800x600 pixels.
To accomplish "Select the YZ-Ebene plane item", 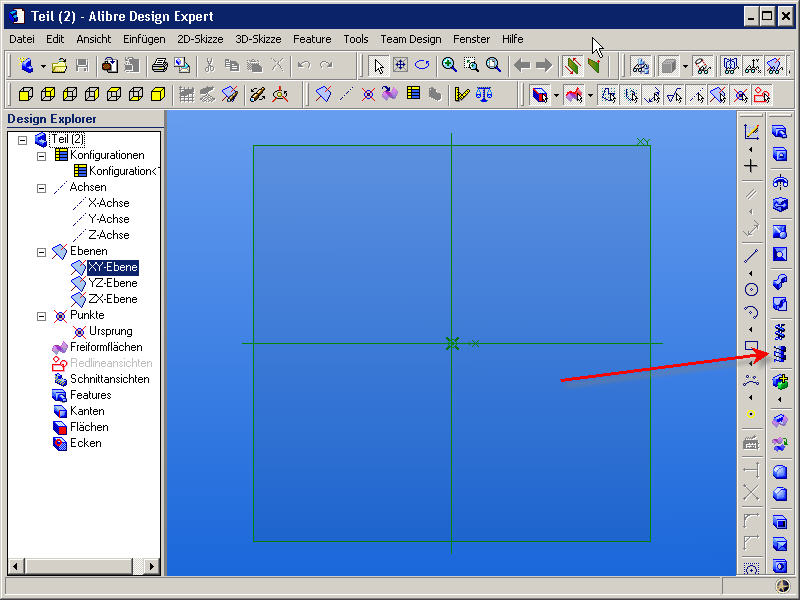I will point(113,283).
